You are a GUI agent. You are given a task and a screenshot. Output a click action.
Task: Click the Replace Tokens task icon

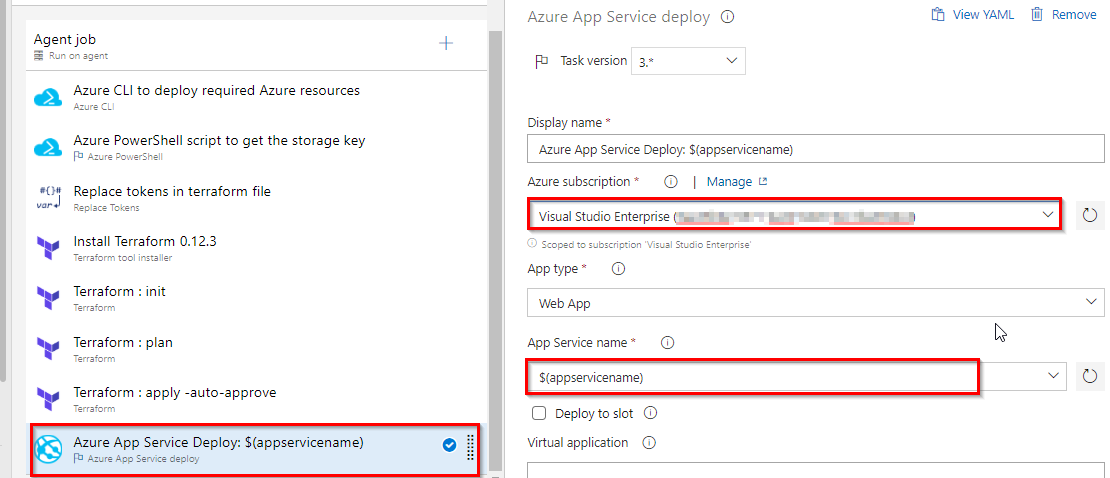[49, 198]
